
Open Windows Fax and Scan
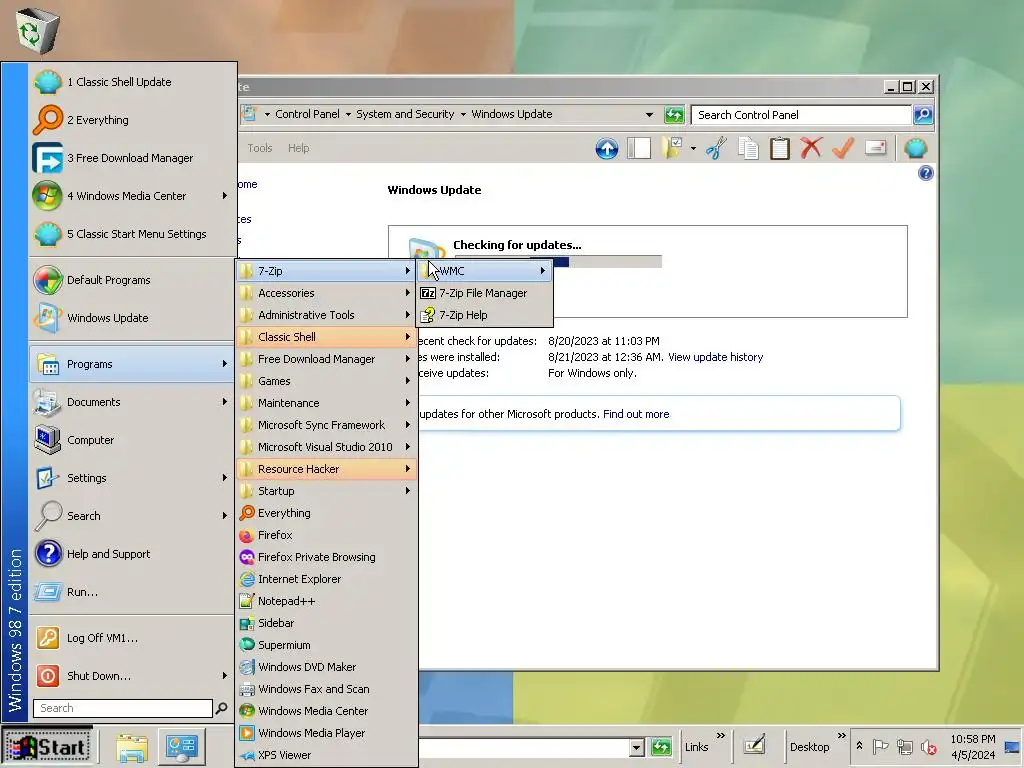pos(327,689)
